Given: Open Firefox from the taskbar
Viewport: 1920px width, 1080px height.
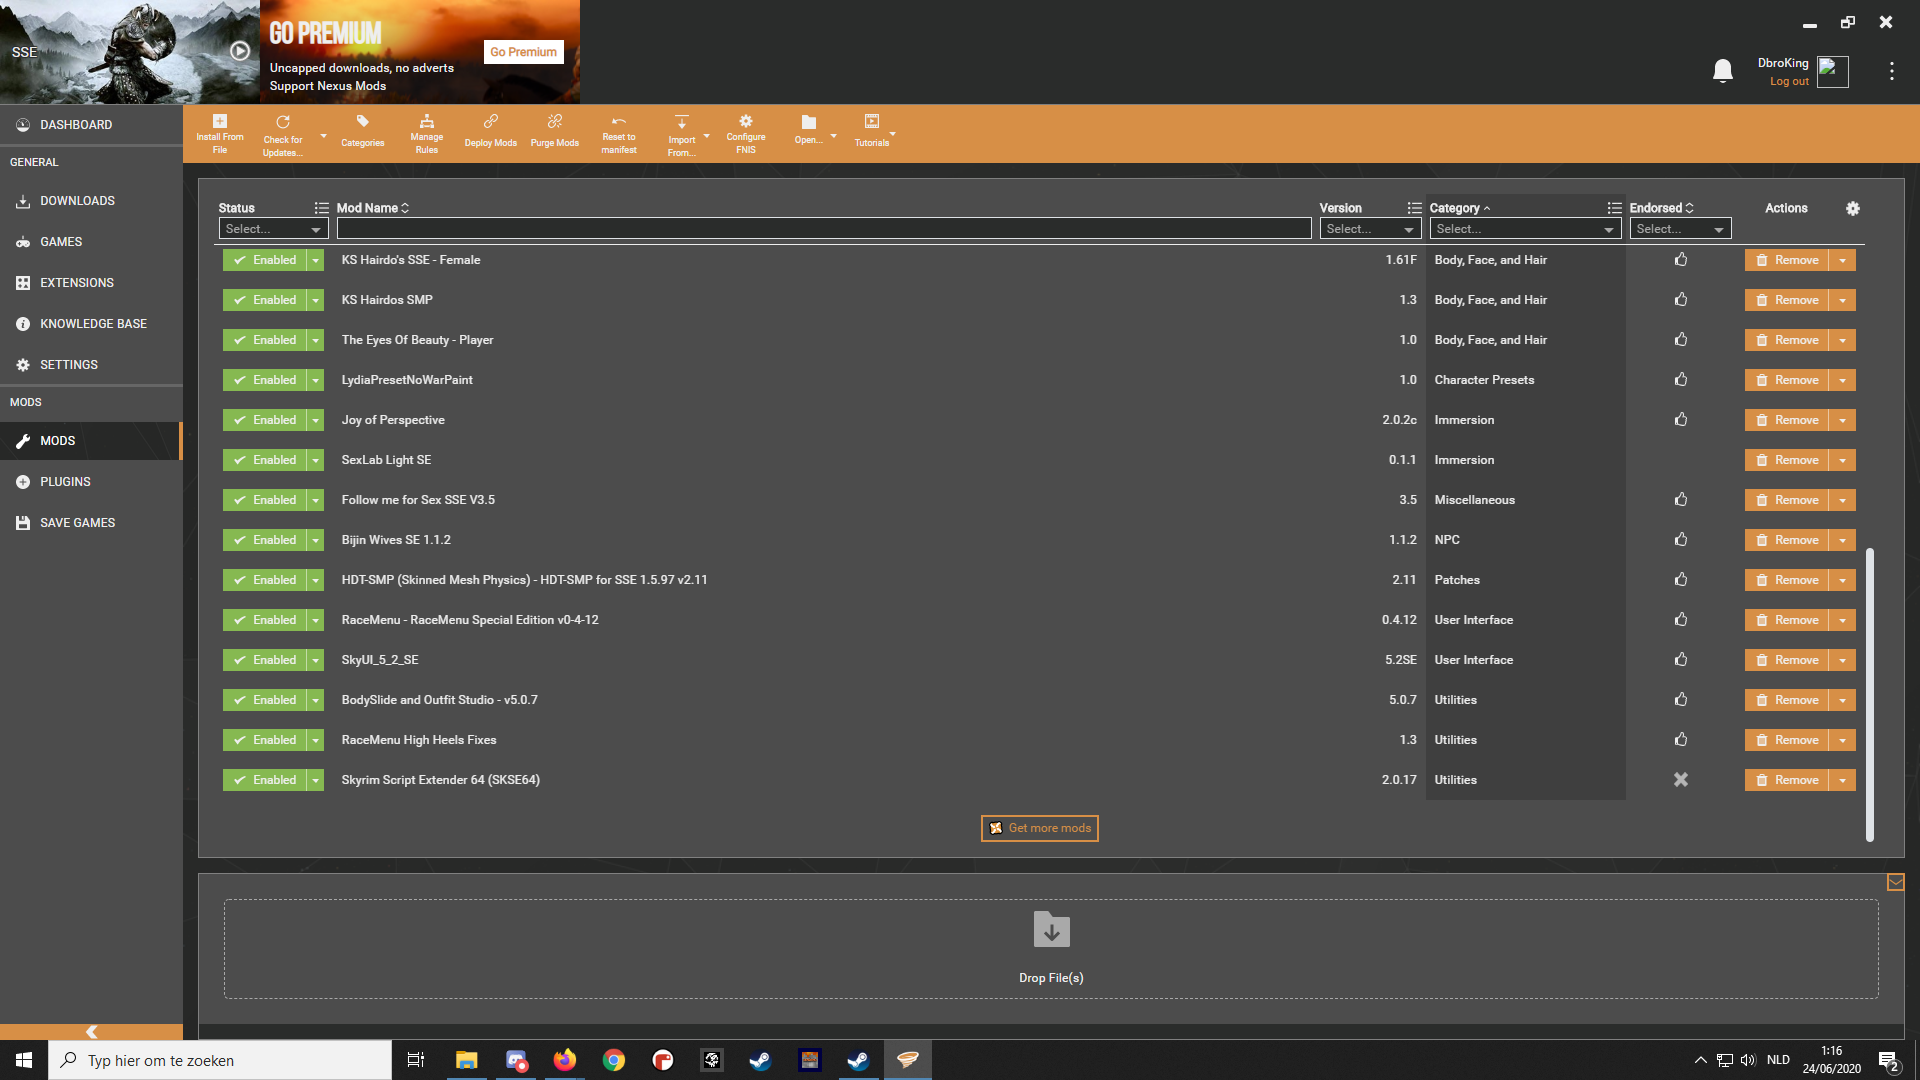Looking at the screenshot, I should click(565, 1060).
